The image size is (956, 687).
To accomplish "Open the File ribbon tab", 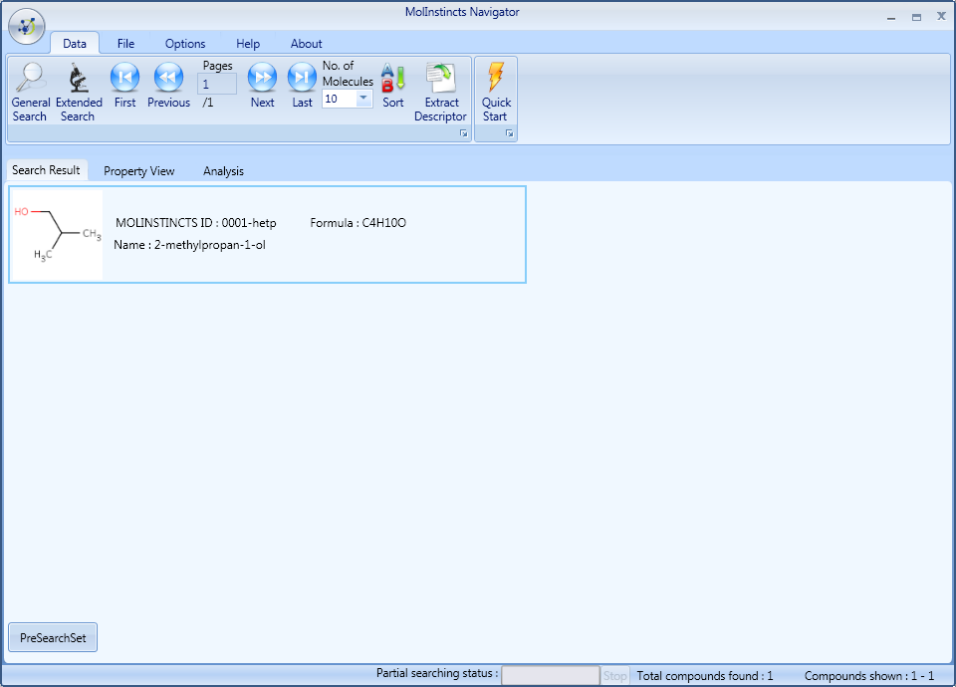I will click(x=126, y=44).
